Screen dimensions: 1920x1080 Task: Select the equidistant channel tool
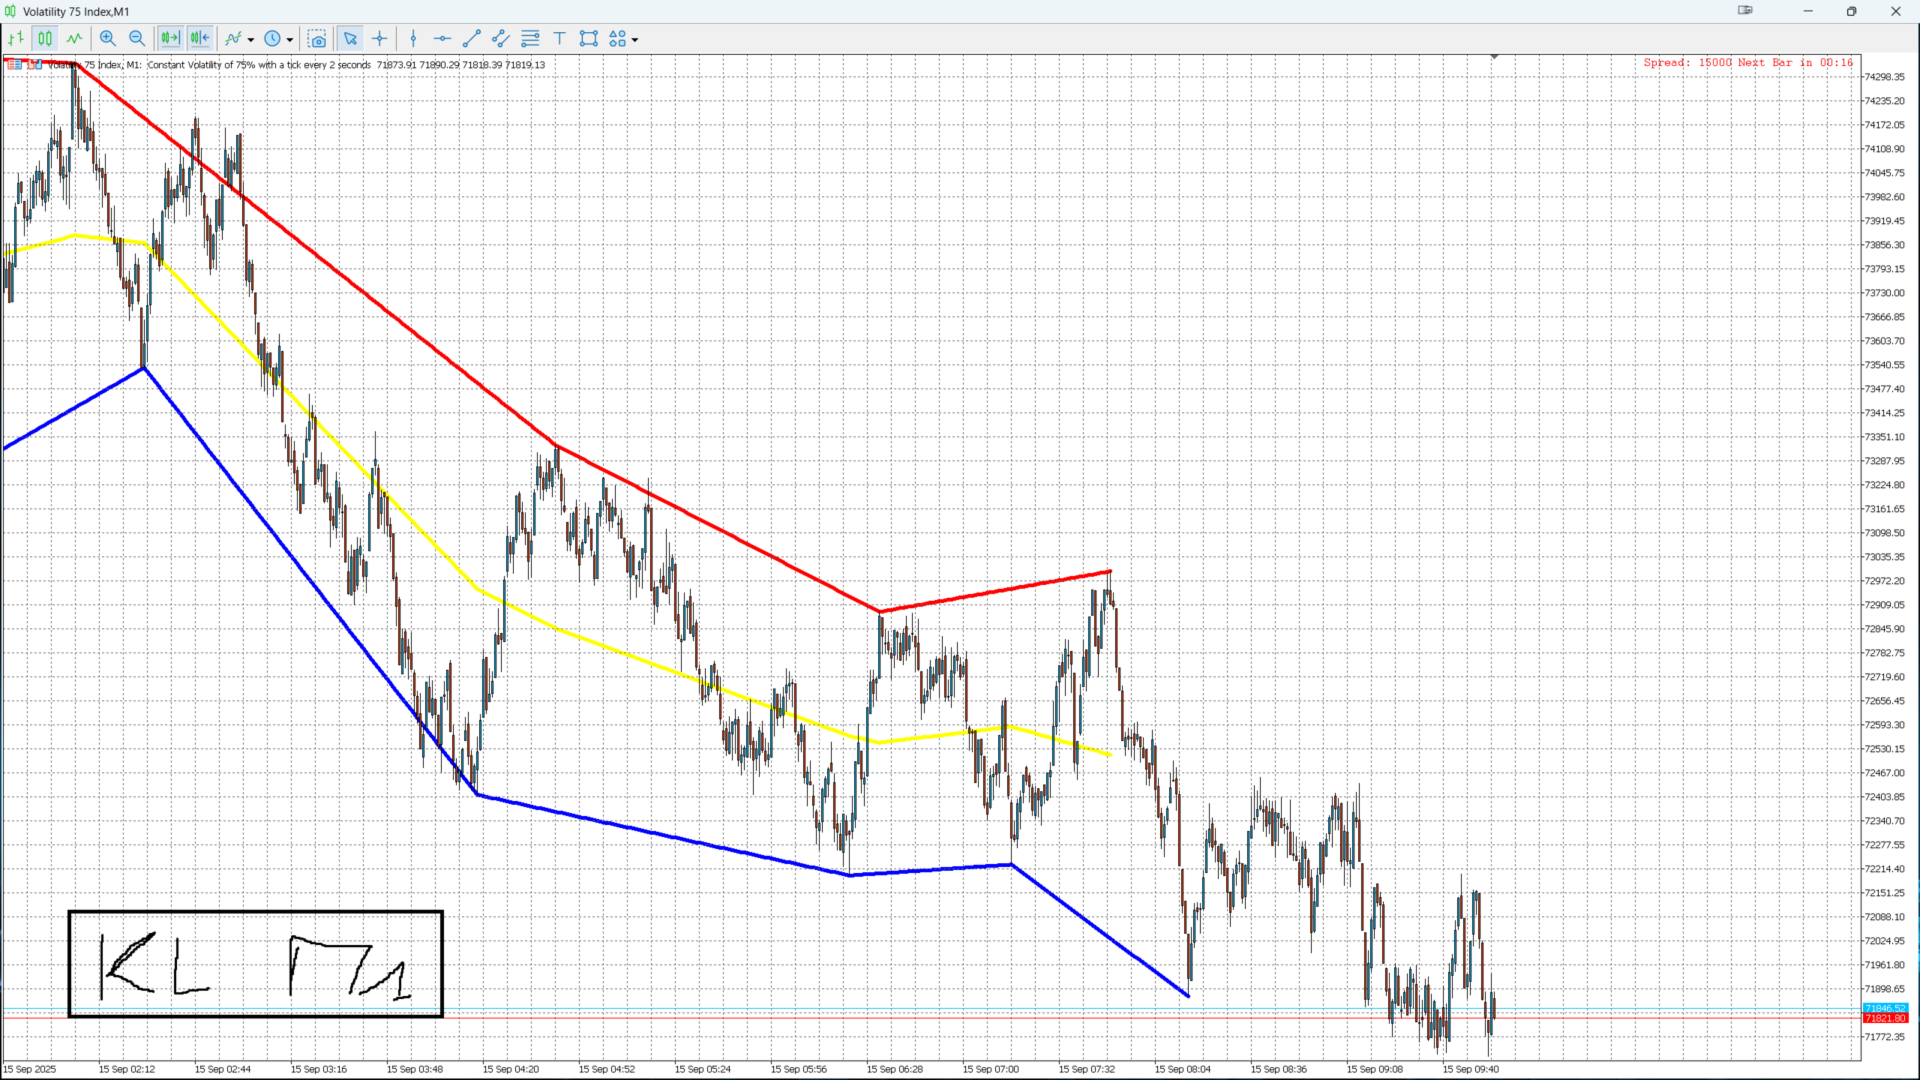pos(501,39)
